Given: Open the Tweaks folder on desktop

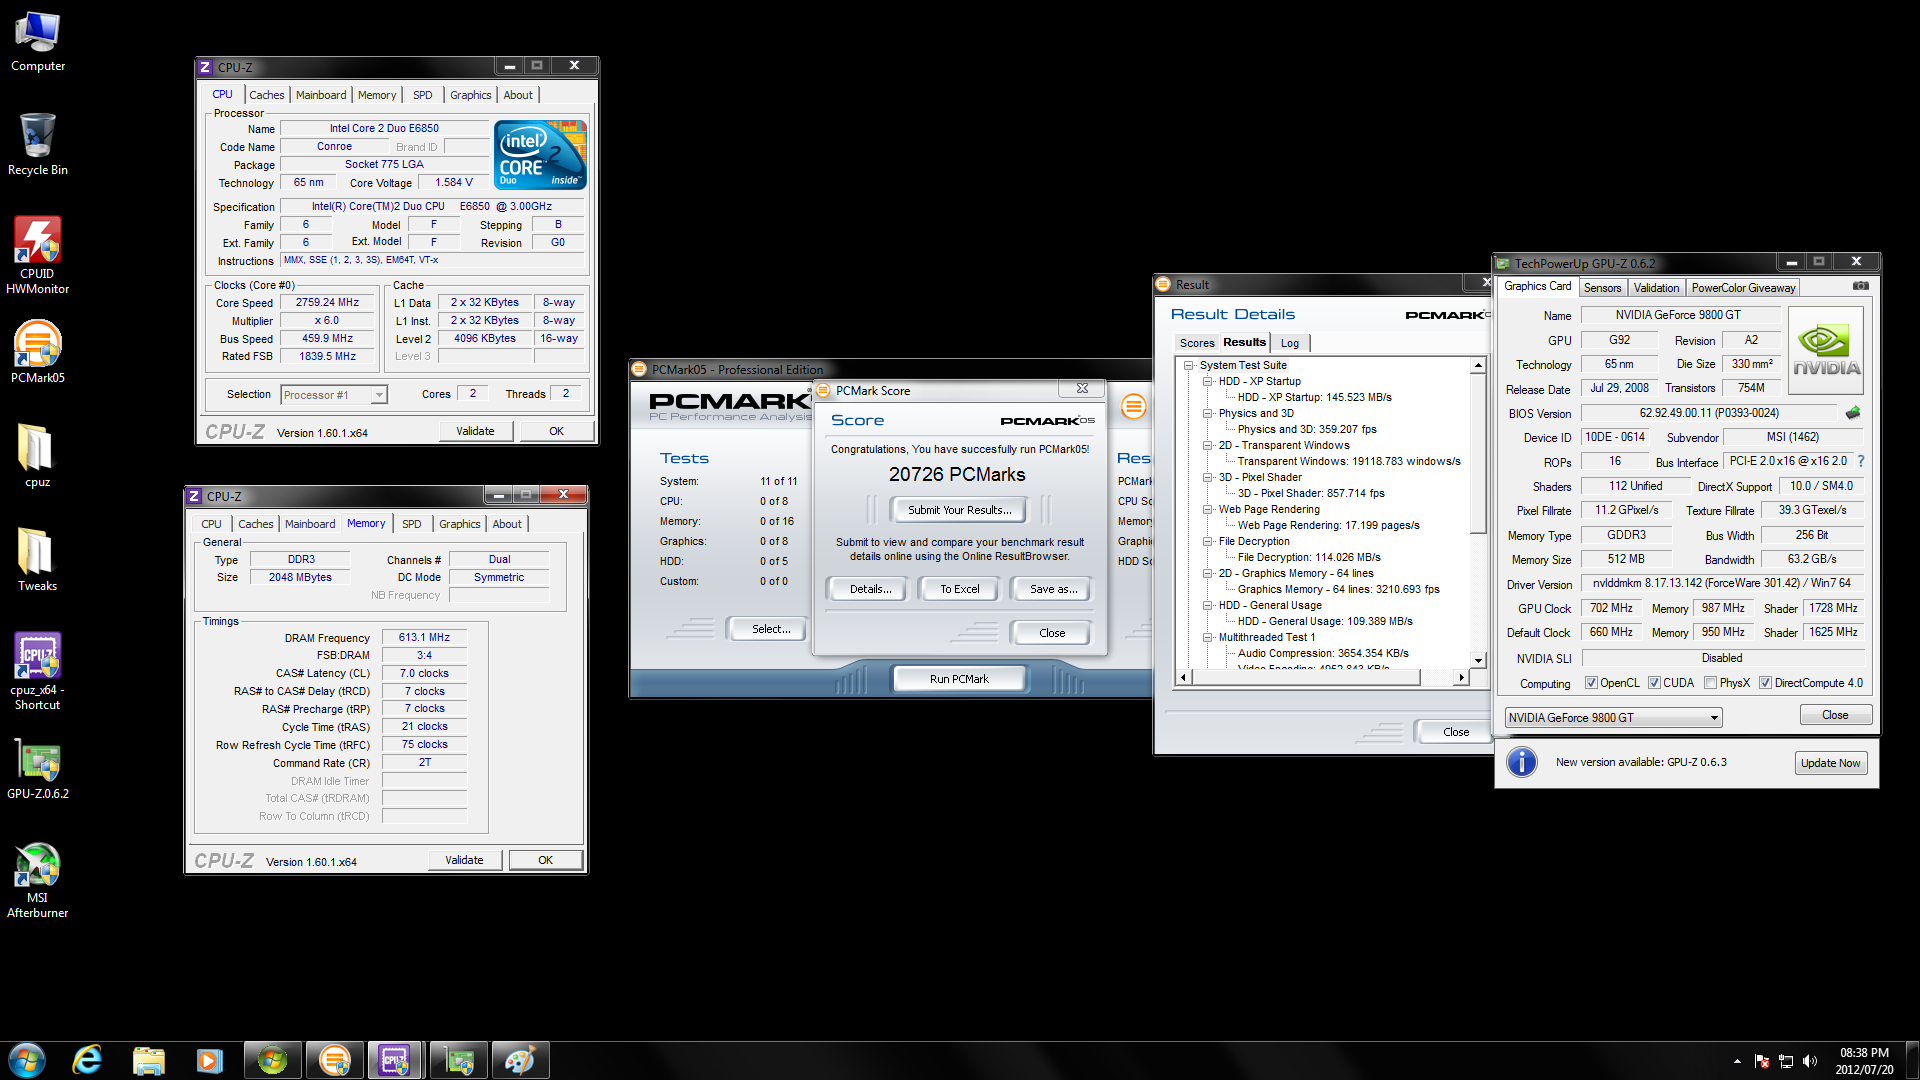Looking at the screenshot, I should [x=38, y=560].
